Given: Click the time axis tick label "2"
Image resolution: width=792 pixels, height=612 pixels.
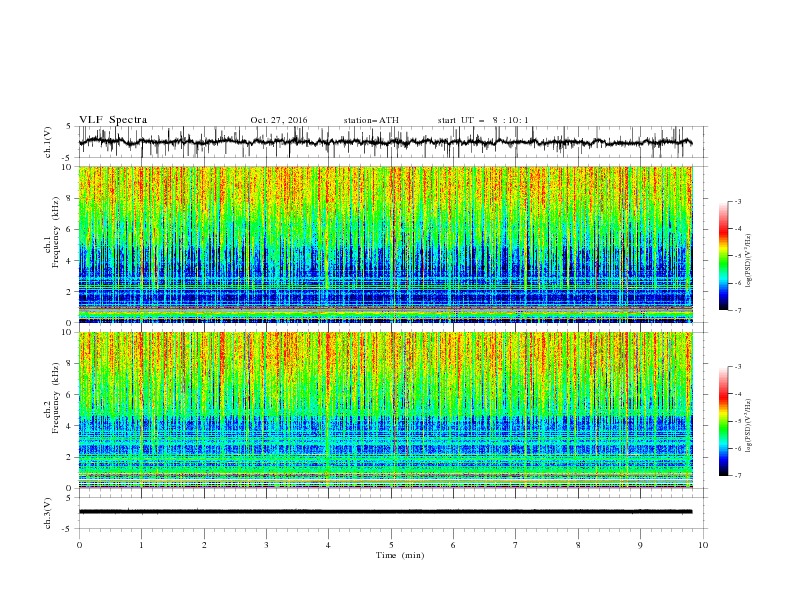Looking at the screenshot, I should tap(204, 545).
